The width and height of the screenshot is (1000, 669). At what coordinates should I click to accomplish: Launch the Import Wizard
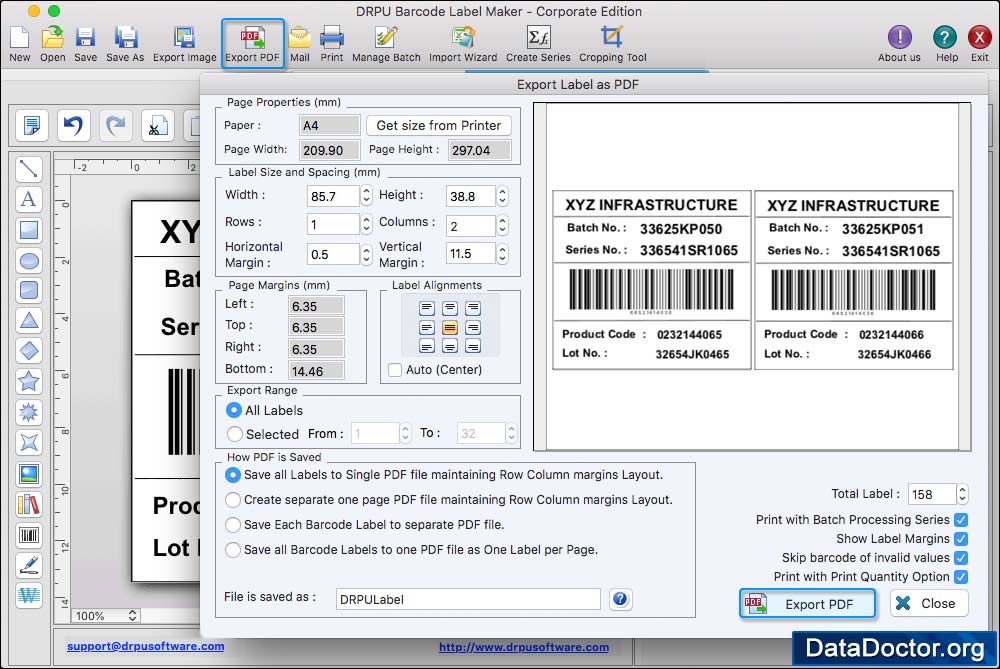click(463, 44)
